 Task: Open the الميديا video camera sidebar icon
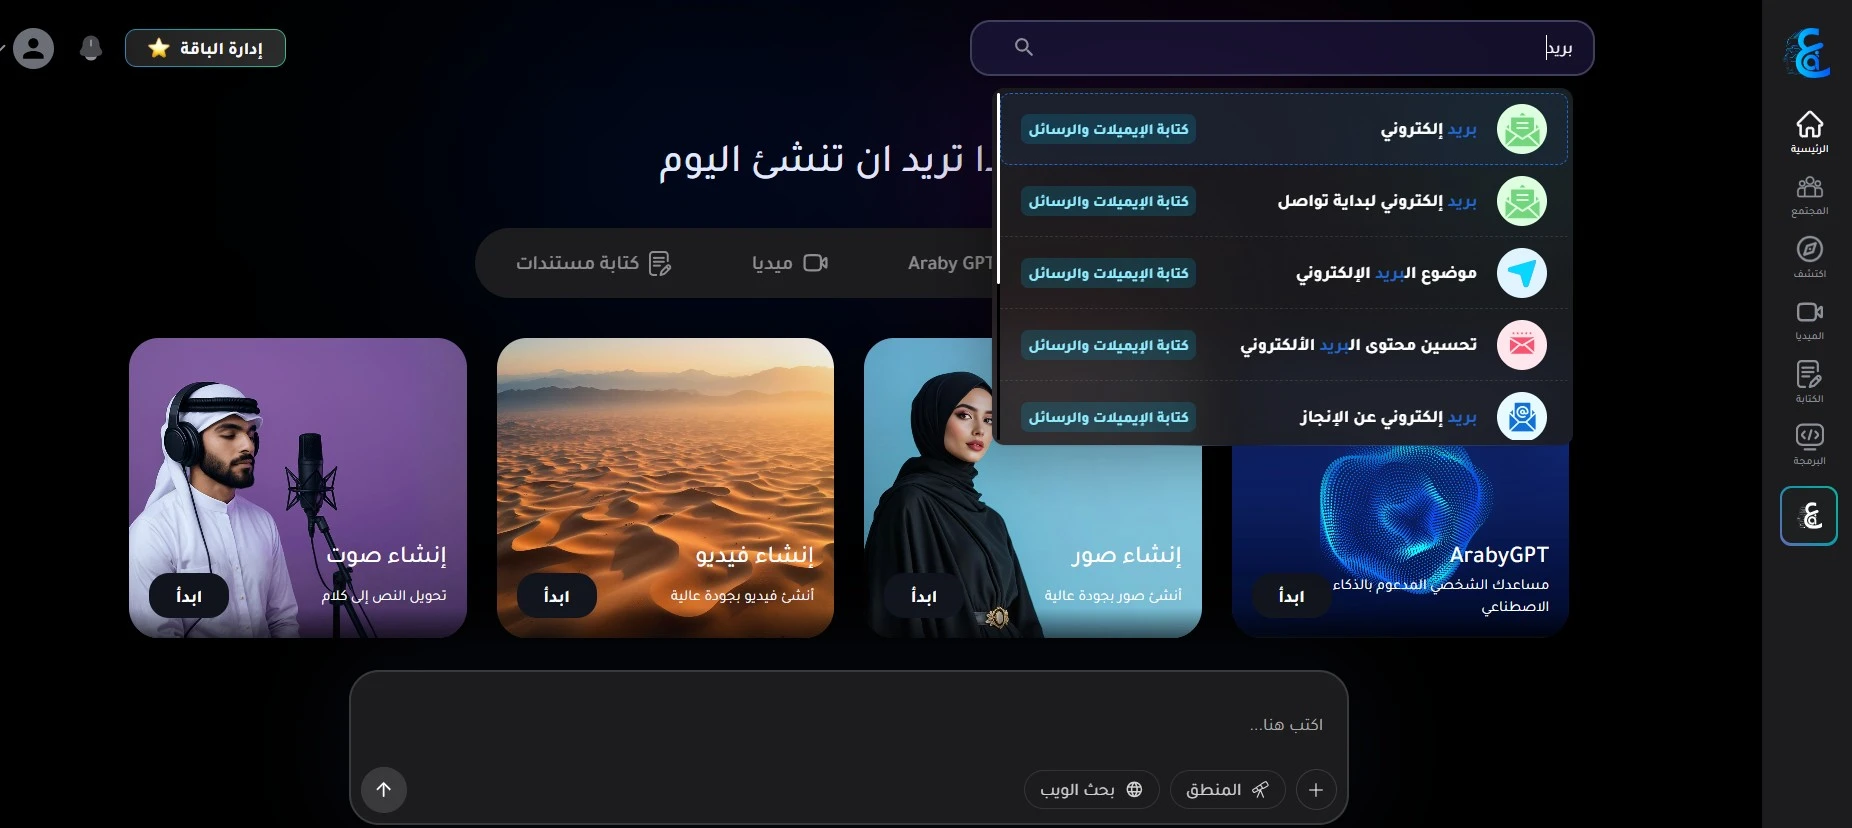[1809, 320]
